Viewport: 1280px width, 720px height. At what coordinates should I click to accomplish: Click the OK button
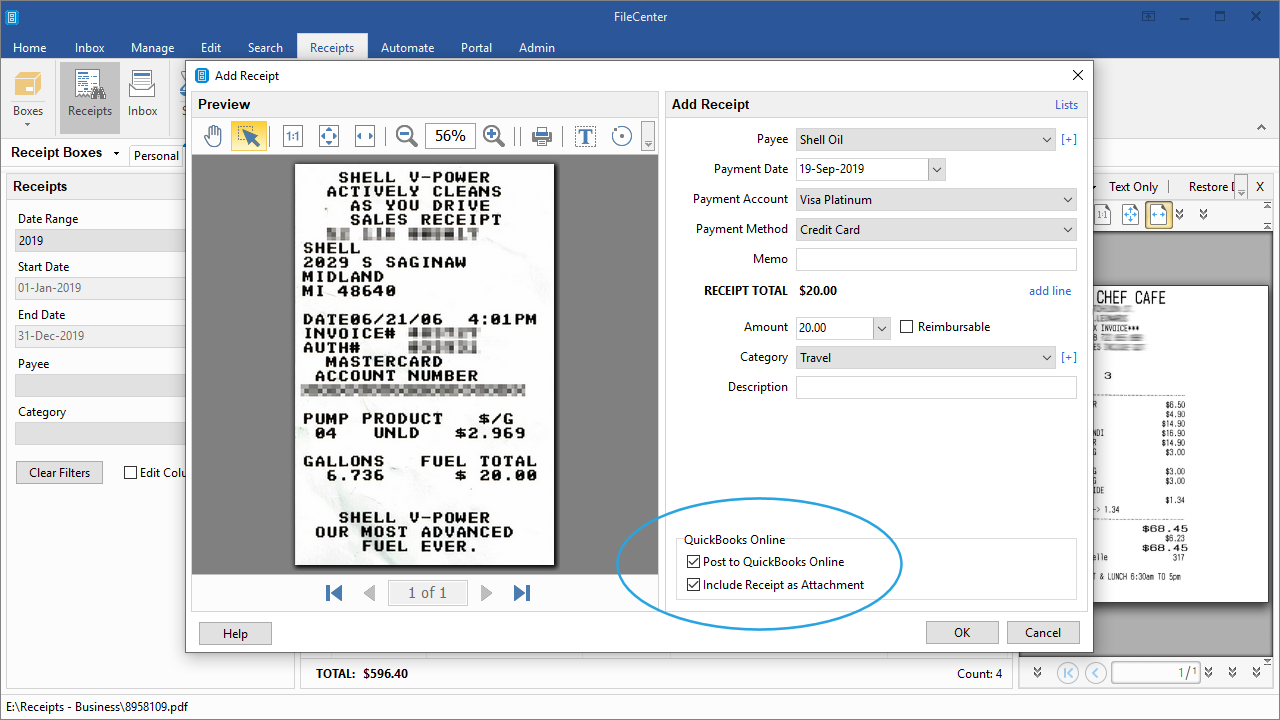pos(961,632)
